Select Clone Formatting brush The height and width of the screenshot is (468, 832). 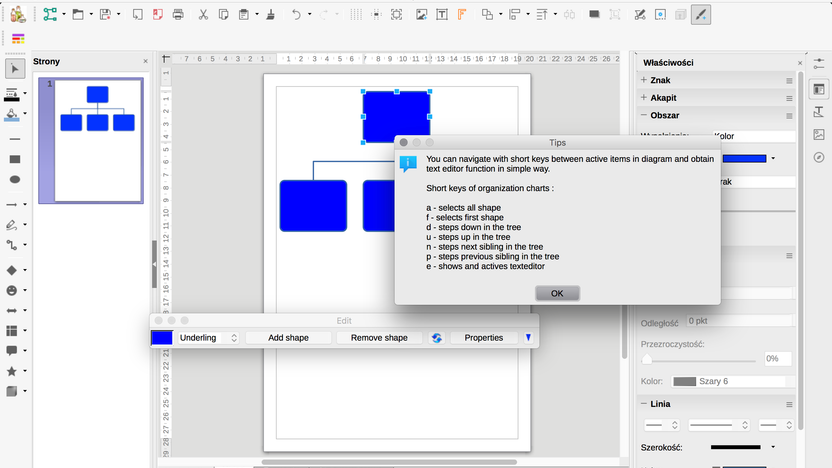tap(271, 14)
